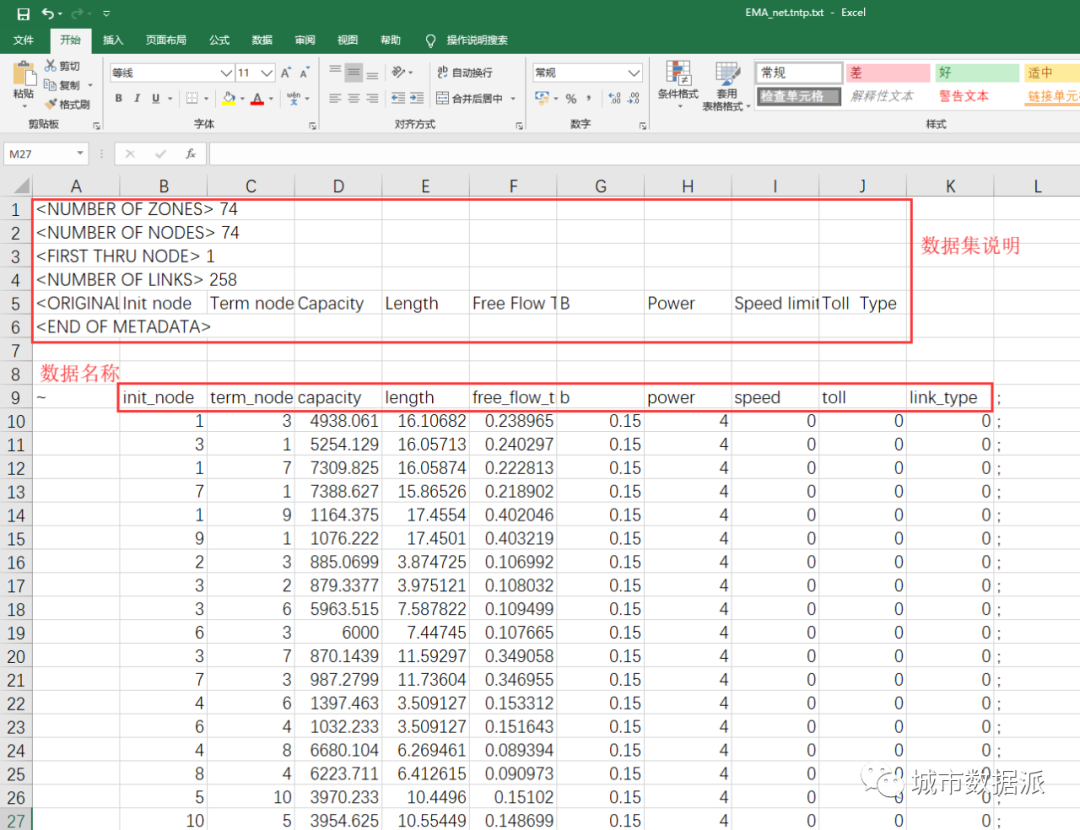Increase decimal places icon

pos(615,98)
